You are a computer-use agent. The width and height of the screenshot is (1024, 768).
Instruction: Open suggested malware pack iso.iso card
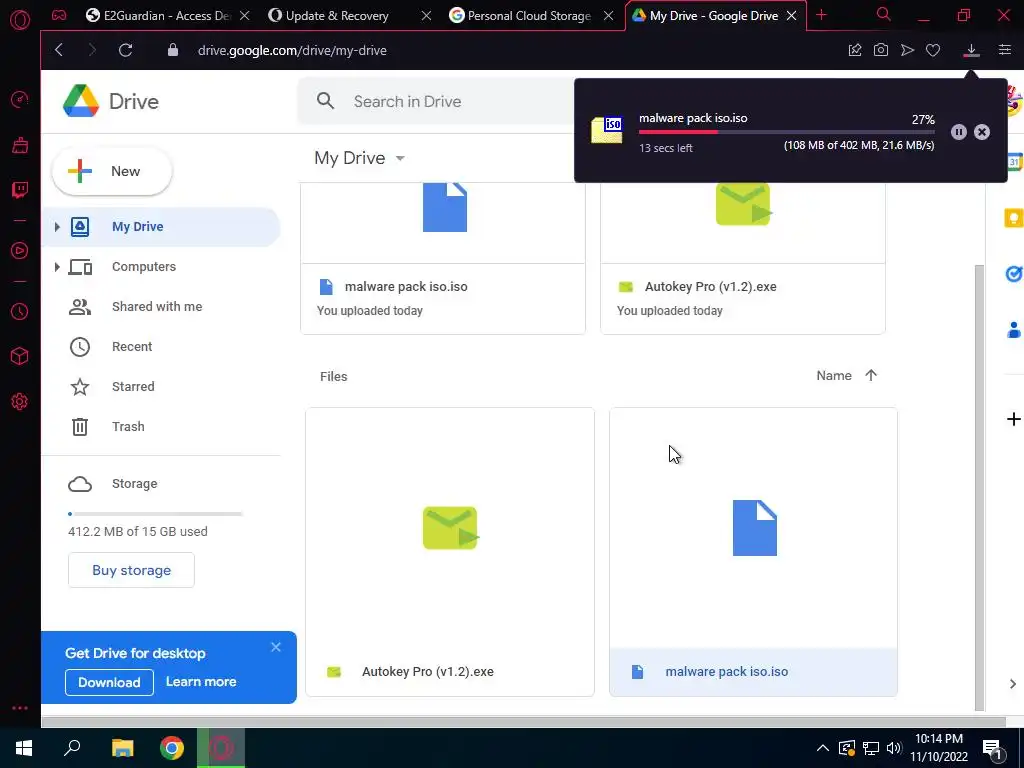tap(443, 259)
